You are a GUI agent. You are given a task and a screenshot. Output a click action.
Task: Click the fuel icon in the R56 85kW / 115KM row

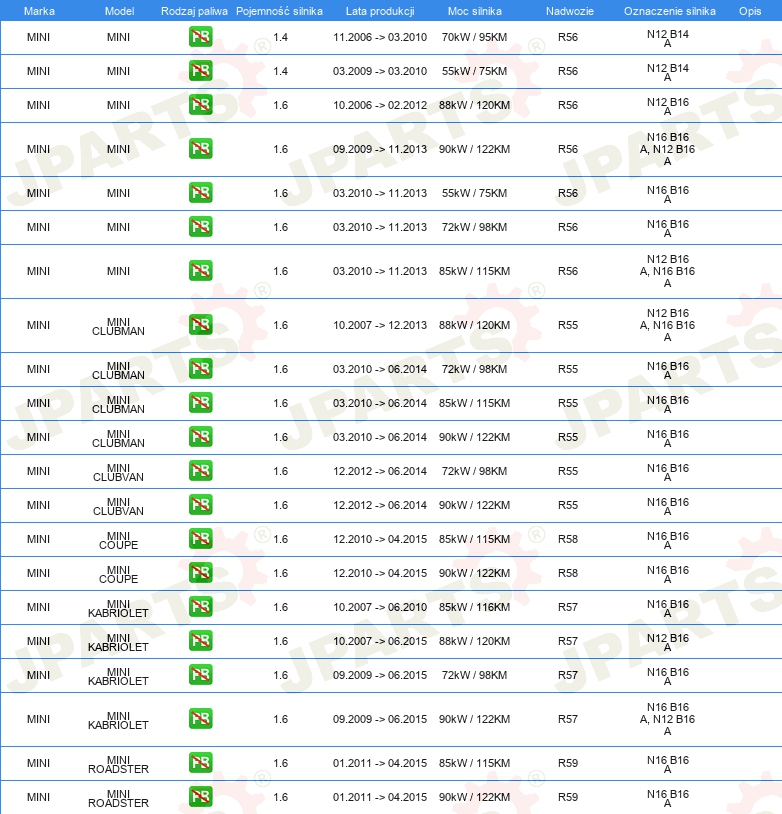point(200,271)
